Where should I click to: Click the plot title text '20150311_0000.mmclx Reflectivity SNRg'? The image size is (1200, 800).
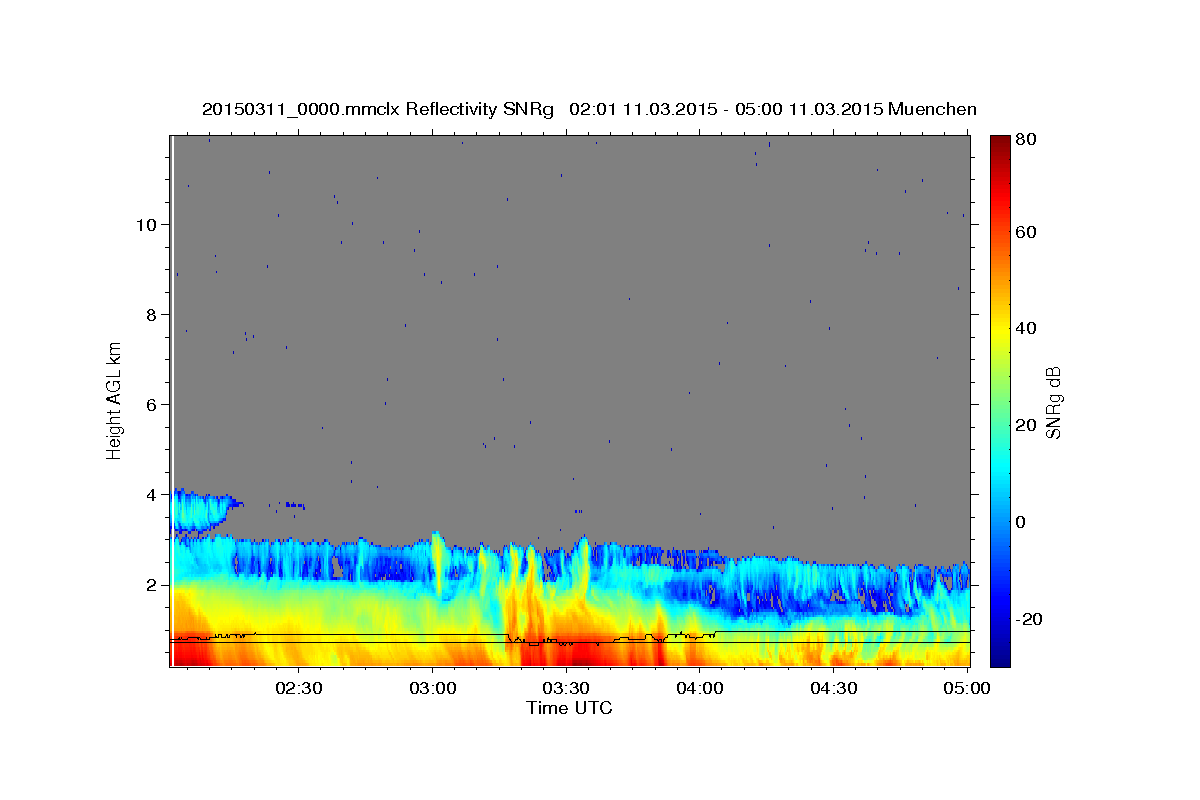[378, 109]
